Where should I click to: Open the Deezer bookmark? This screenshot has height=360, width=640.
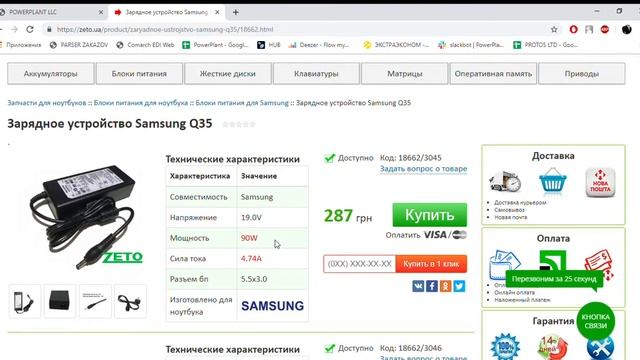319,45
